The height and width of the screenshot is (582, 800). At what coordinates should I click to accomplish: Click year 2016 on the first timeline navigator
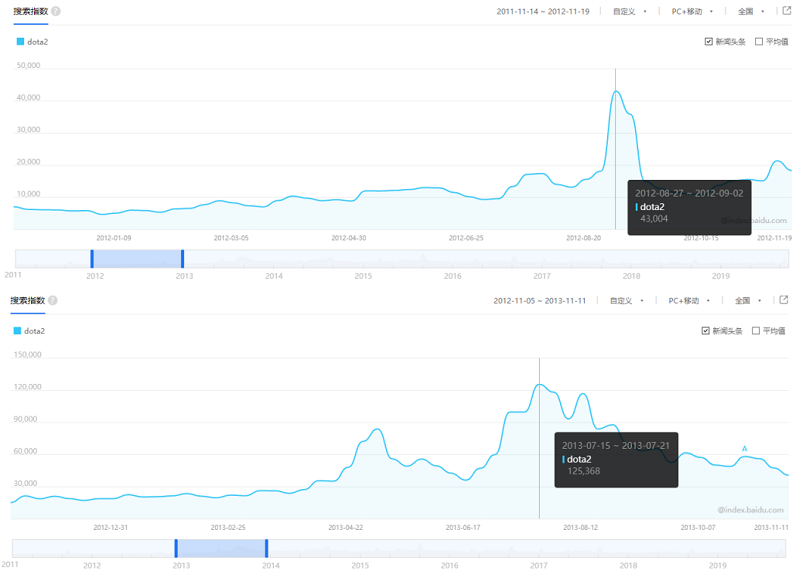453,276
